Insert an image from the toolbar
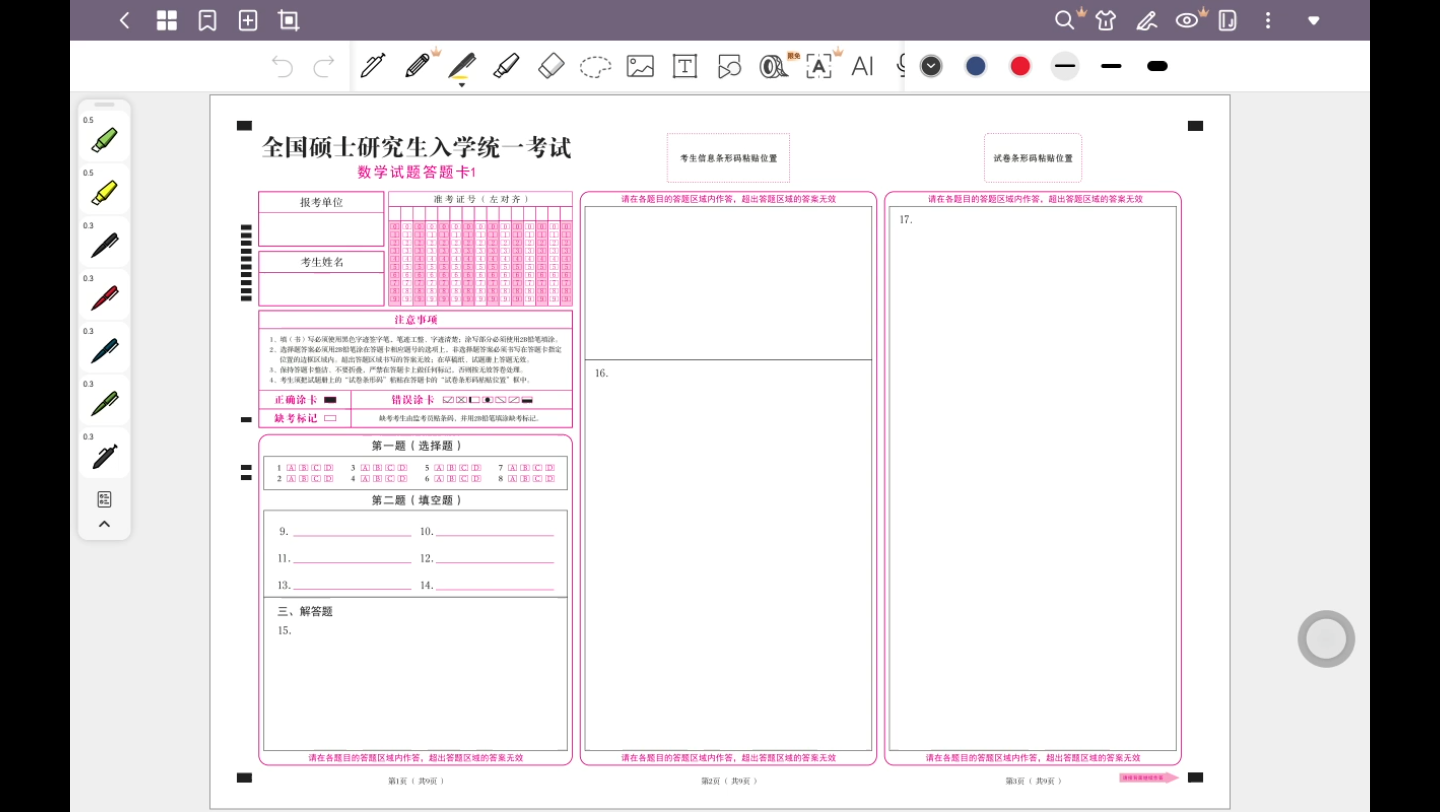 pos(640,66)
